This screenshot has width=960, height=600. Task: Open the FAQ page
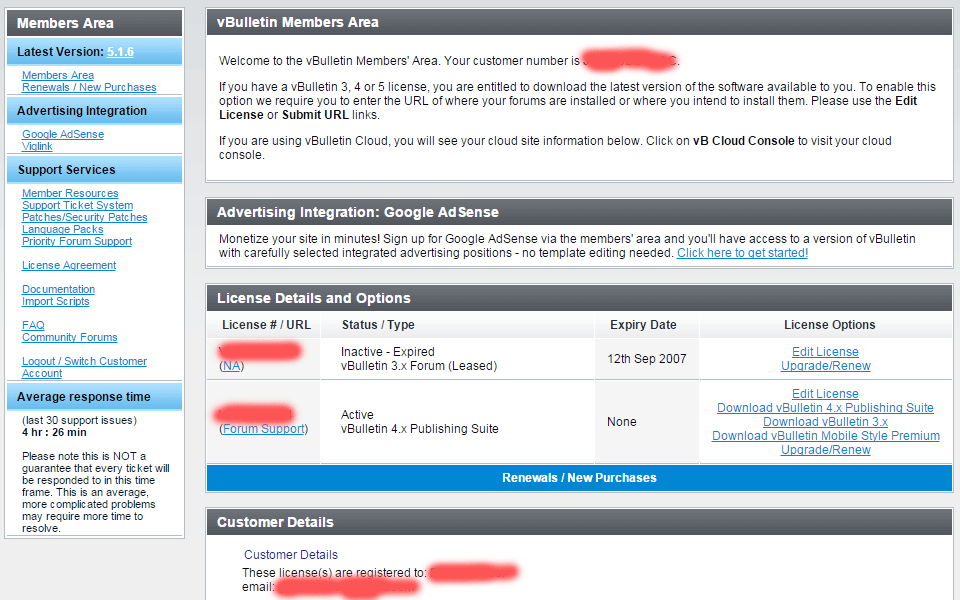pyautogui.click(x=33, y=325)
